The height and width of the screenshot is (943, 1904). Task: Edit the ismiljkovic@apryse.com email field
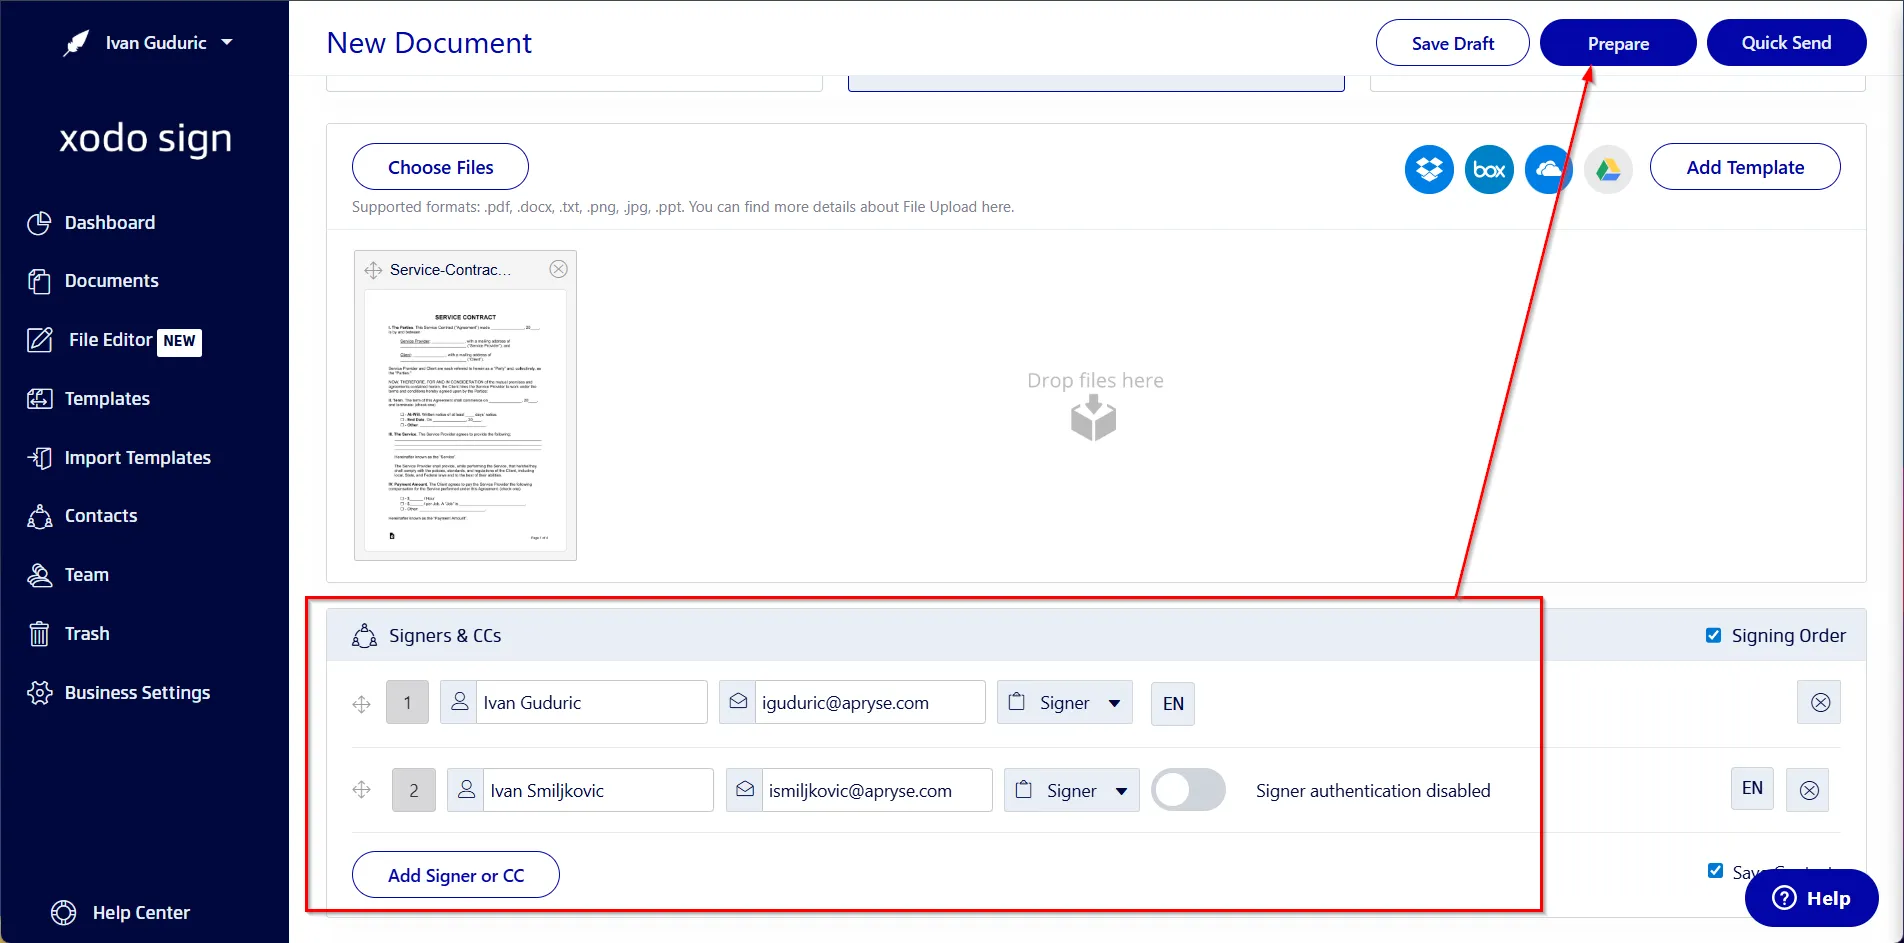[x=876, y=790]
